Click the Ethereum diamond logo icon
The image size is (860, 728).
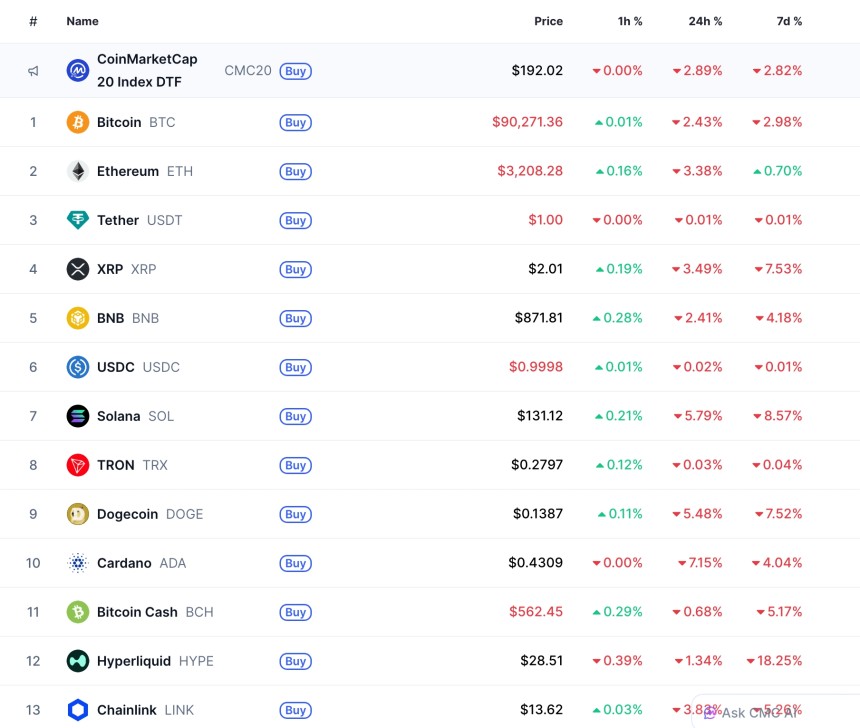[78, 171]
